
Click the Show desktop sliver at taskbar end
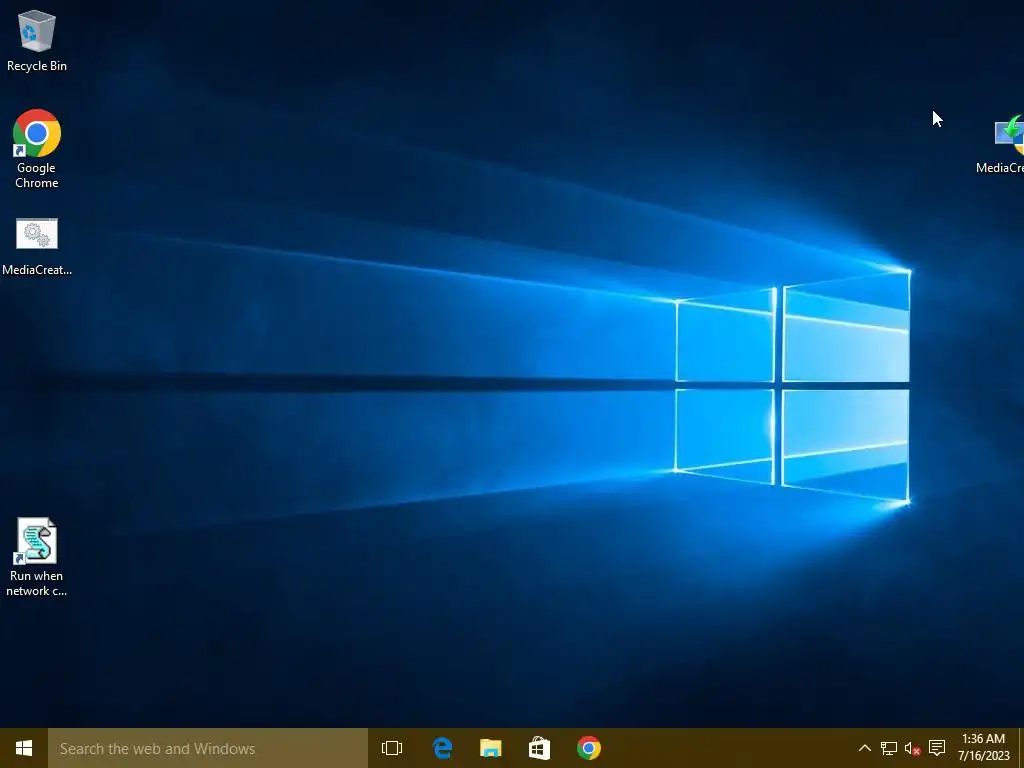(1021, 748)
